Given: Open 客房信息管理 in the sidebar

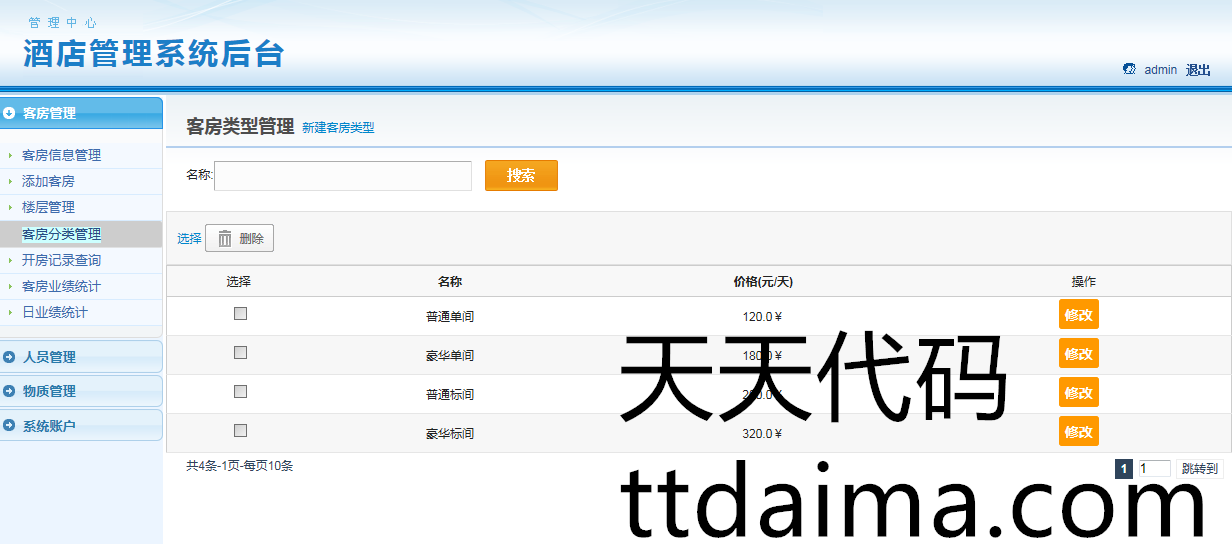Looking at the screenshot, I should pyautogui.click(x=61, y=155).
